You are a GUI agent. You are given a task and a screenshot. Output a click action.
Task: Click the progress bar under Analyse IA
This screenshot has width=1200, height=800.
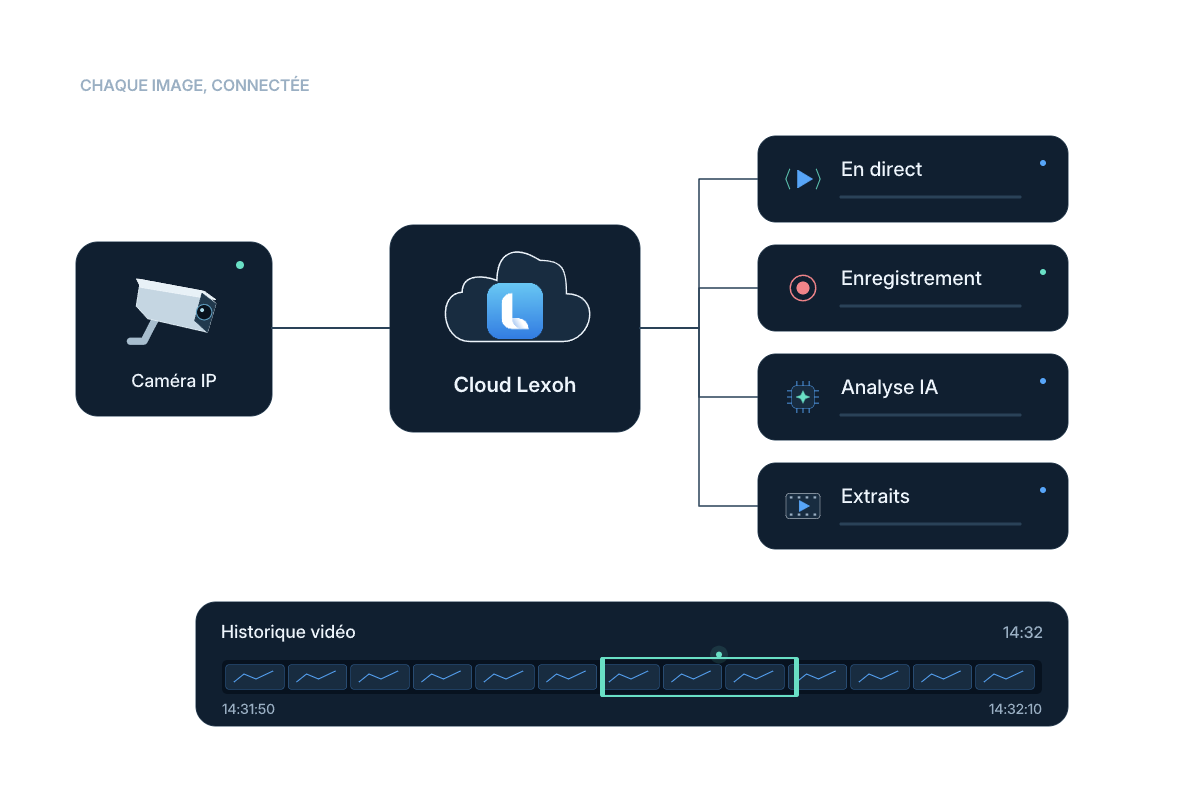coord(930,415)
